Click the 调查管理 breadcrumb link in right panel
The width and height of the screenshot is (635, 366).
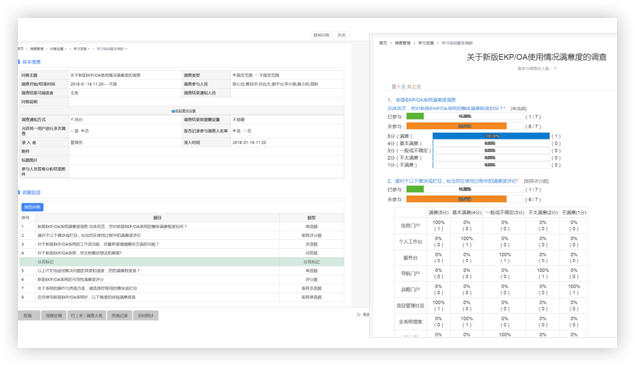[403, 43]
